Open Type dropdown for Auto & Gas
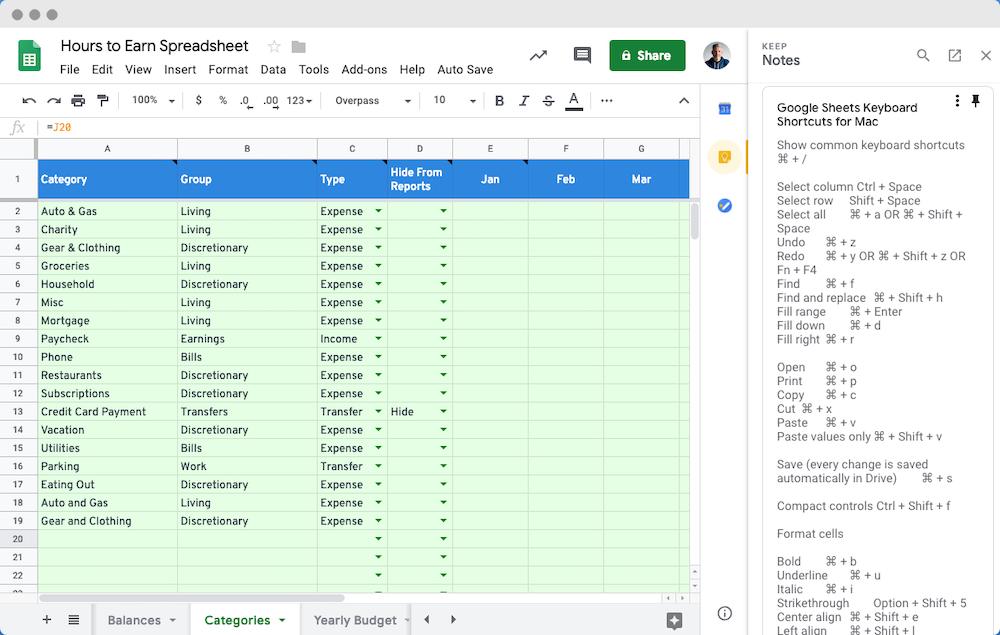Screen dimensions: 1000x635 pyautogui.click(x=378, y=210)
